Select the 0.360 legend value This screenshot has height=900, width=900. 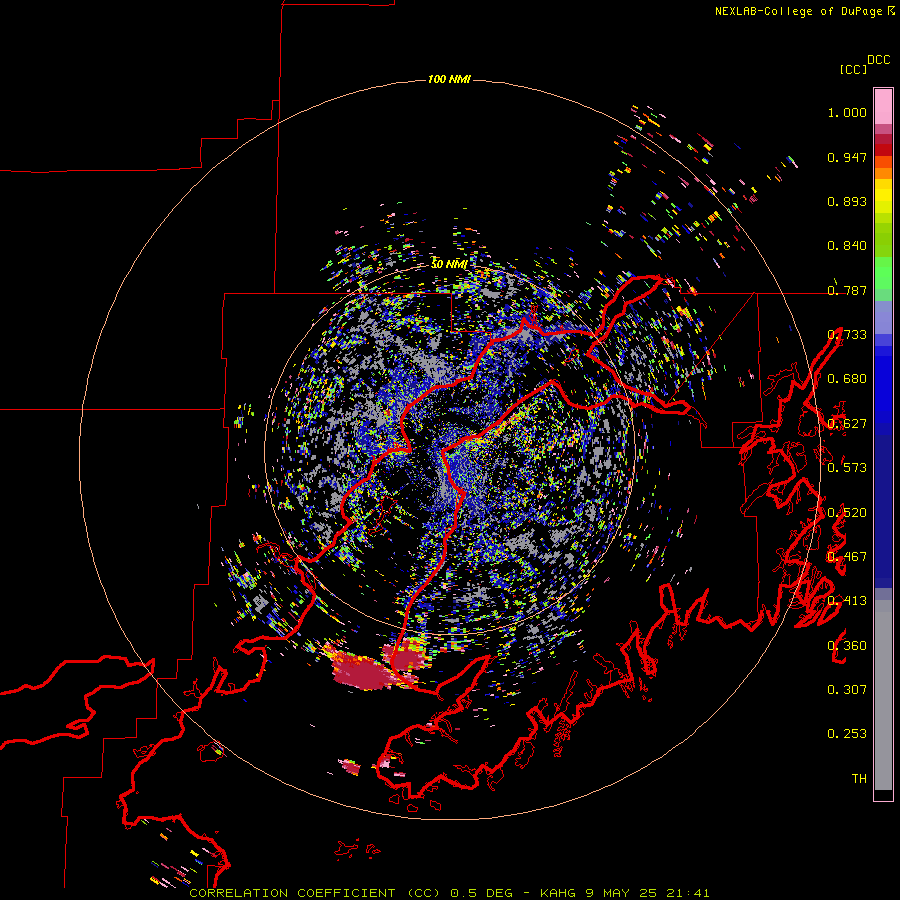pos(847,646)
